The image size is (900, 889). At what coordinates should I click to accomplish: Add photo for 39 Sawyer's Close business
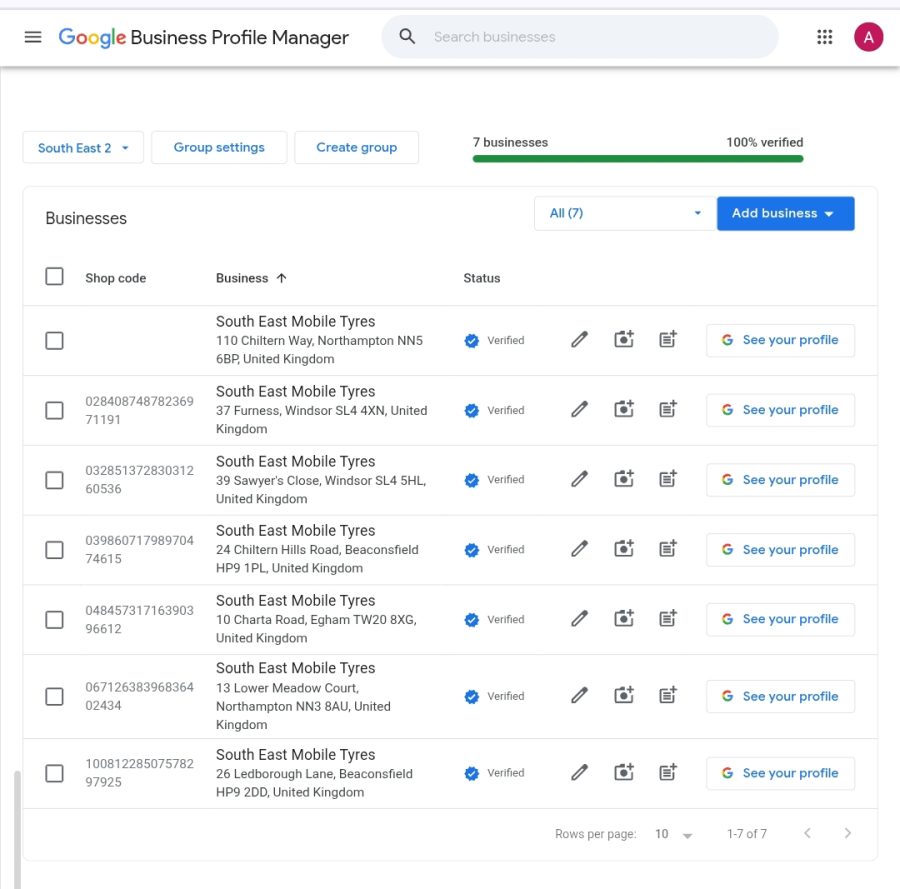(x=624, y=479)
